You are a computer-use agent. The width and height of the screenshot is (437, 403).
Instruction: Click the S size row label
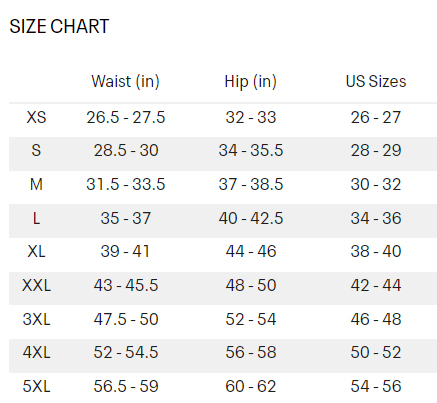[x=36, y=150]
